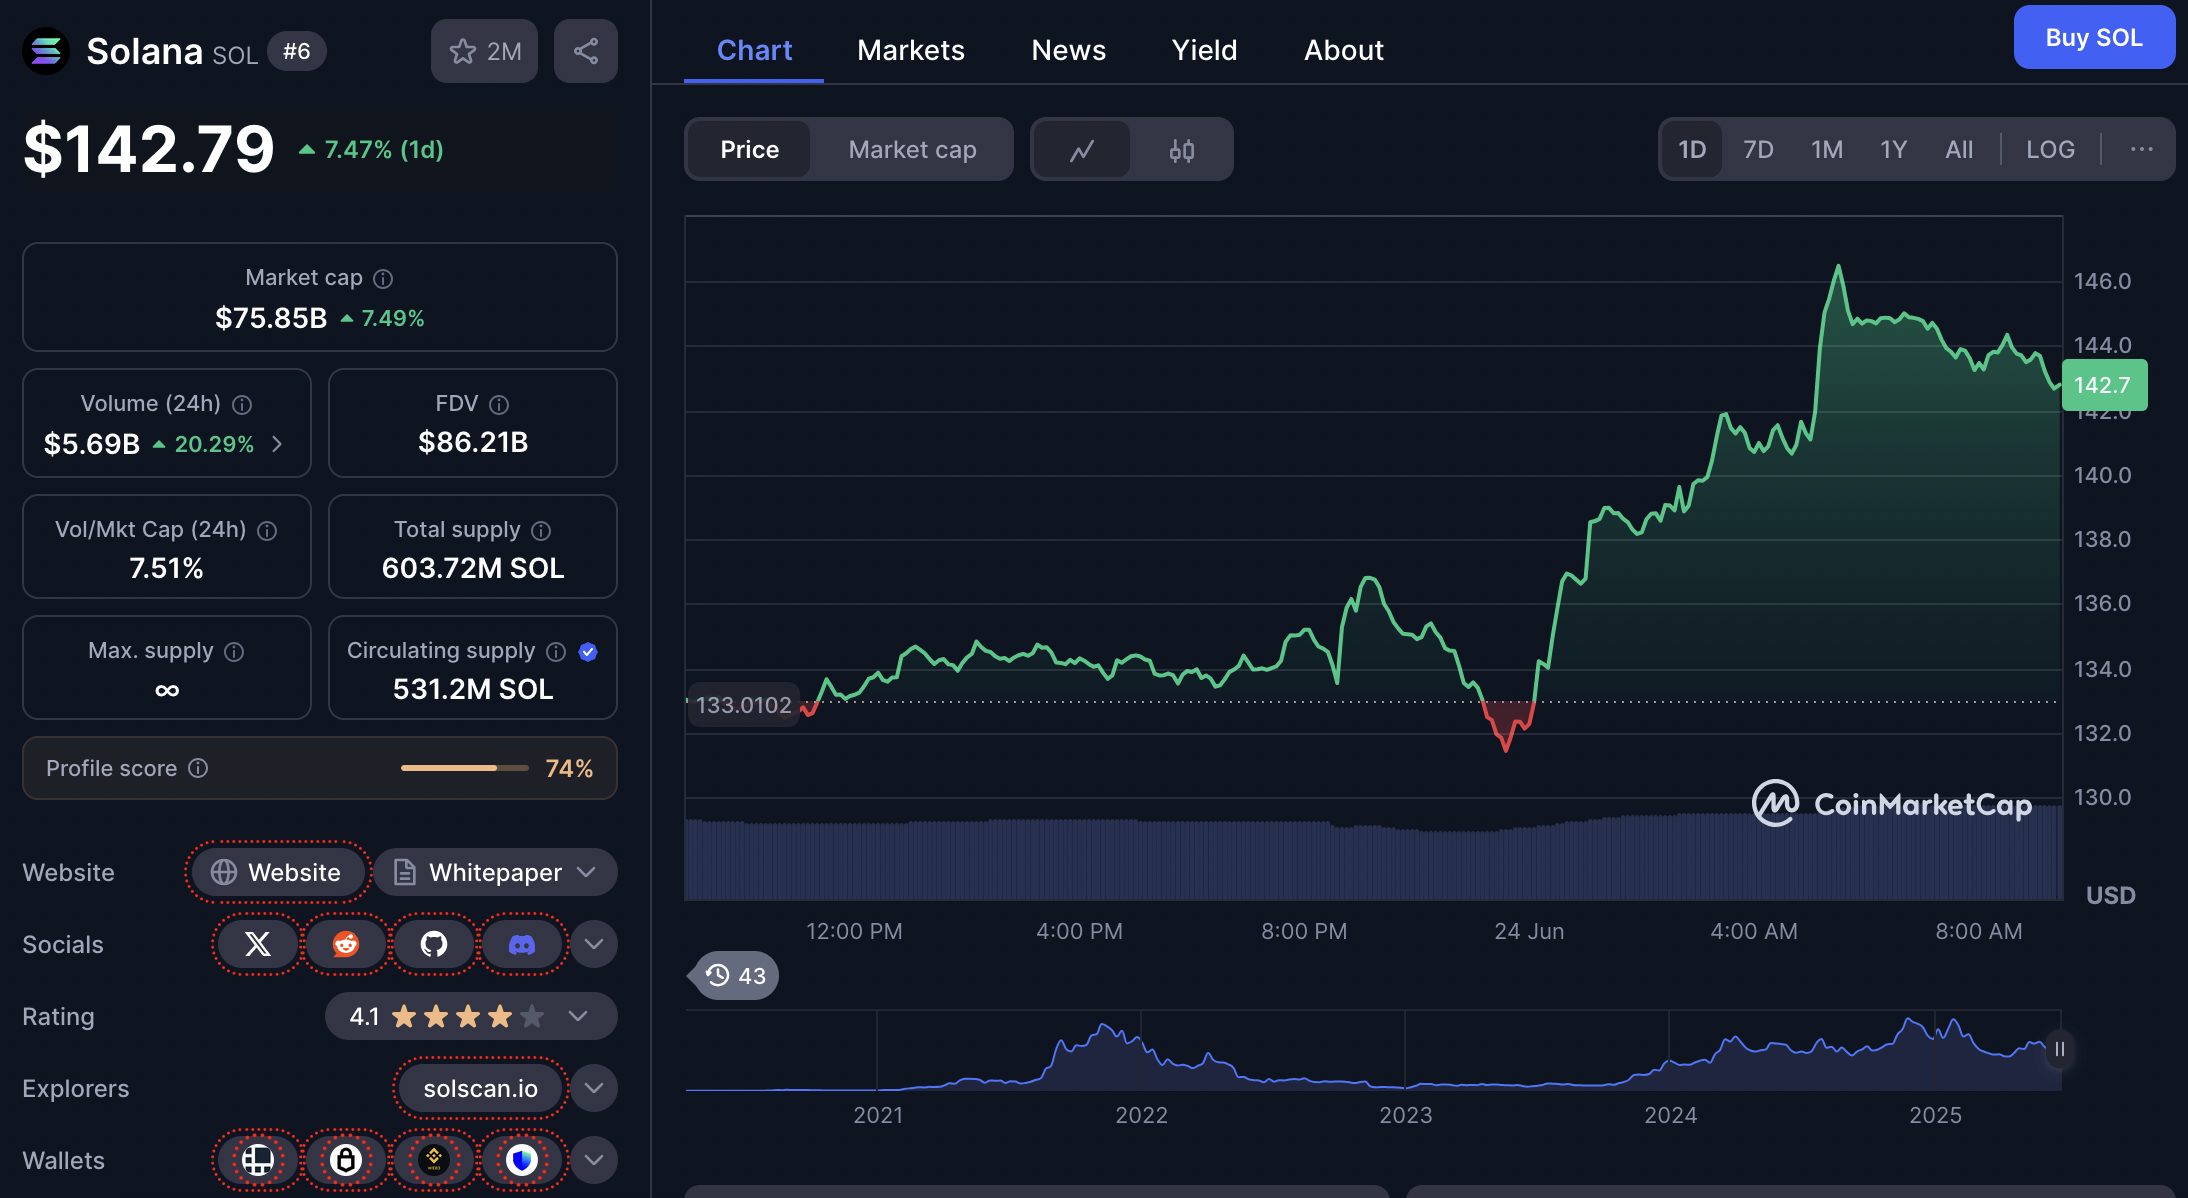Viewport: 2188px width, 1198px height.
Task: Switch chart to line view
Action: click(1082, 150)
